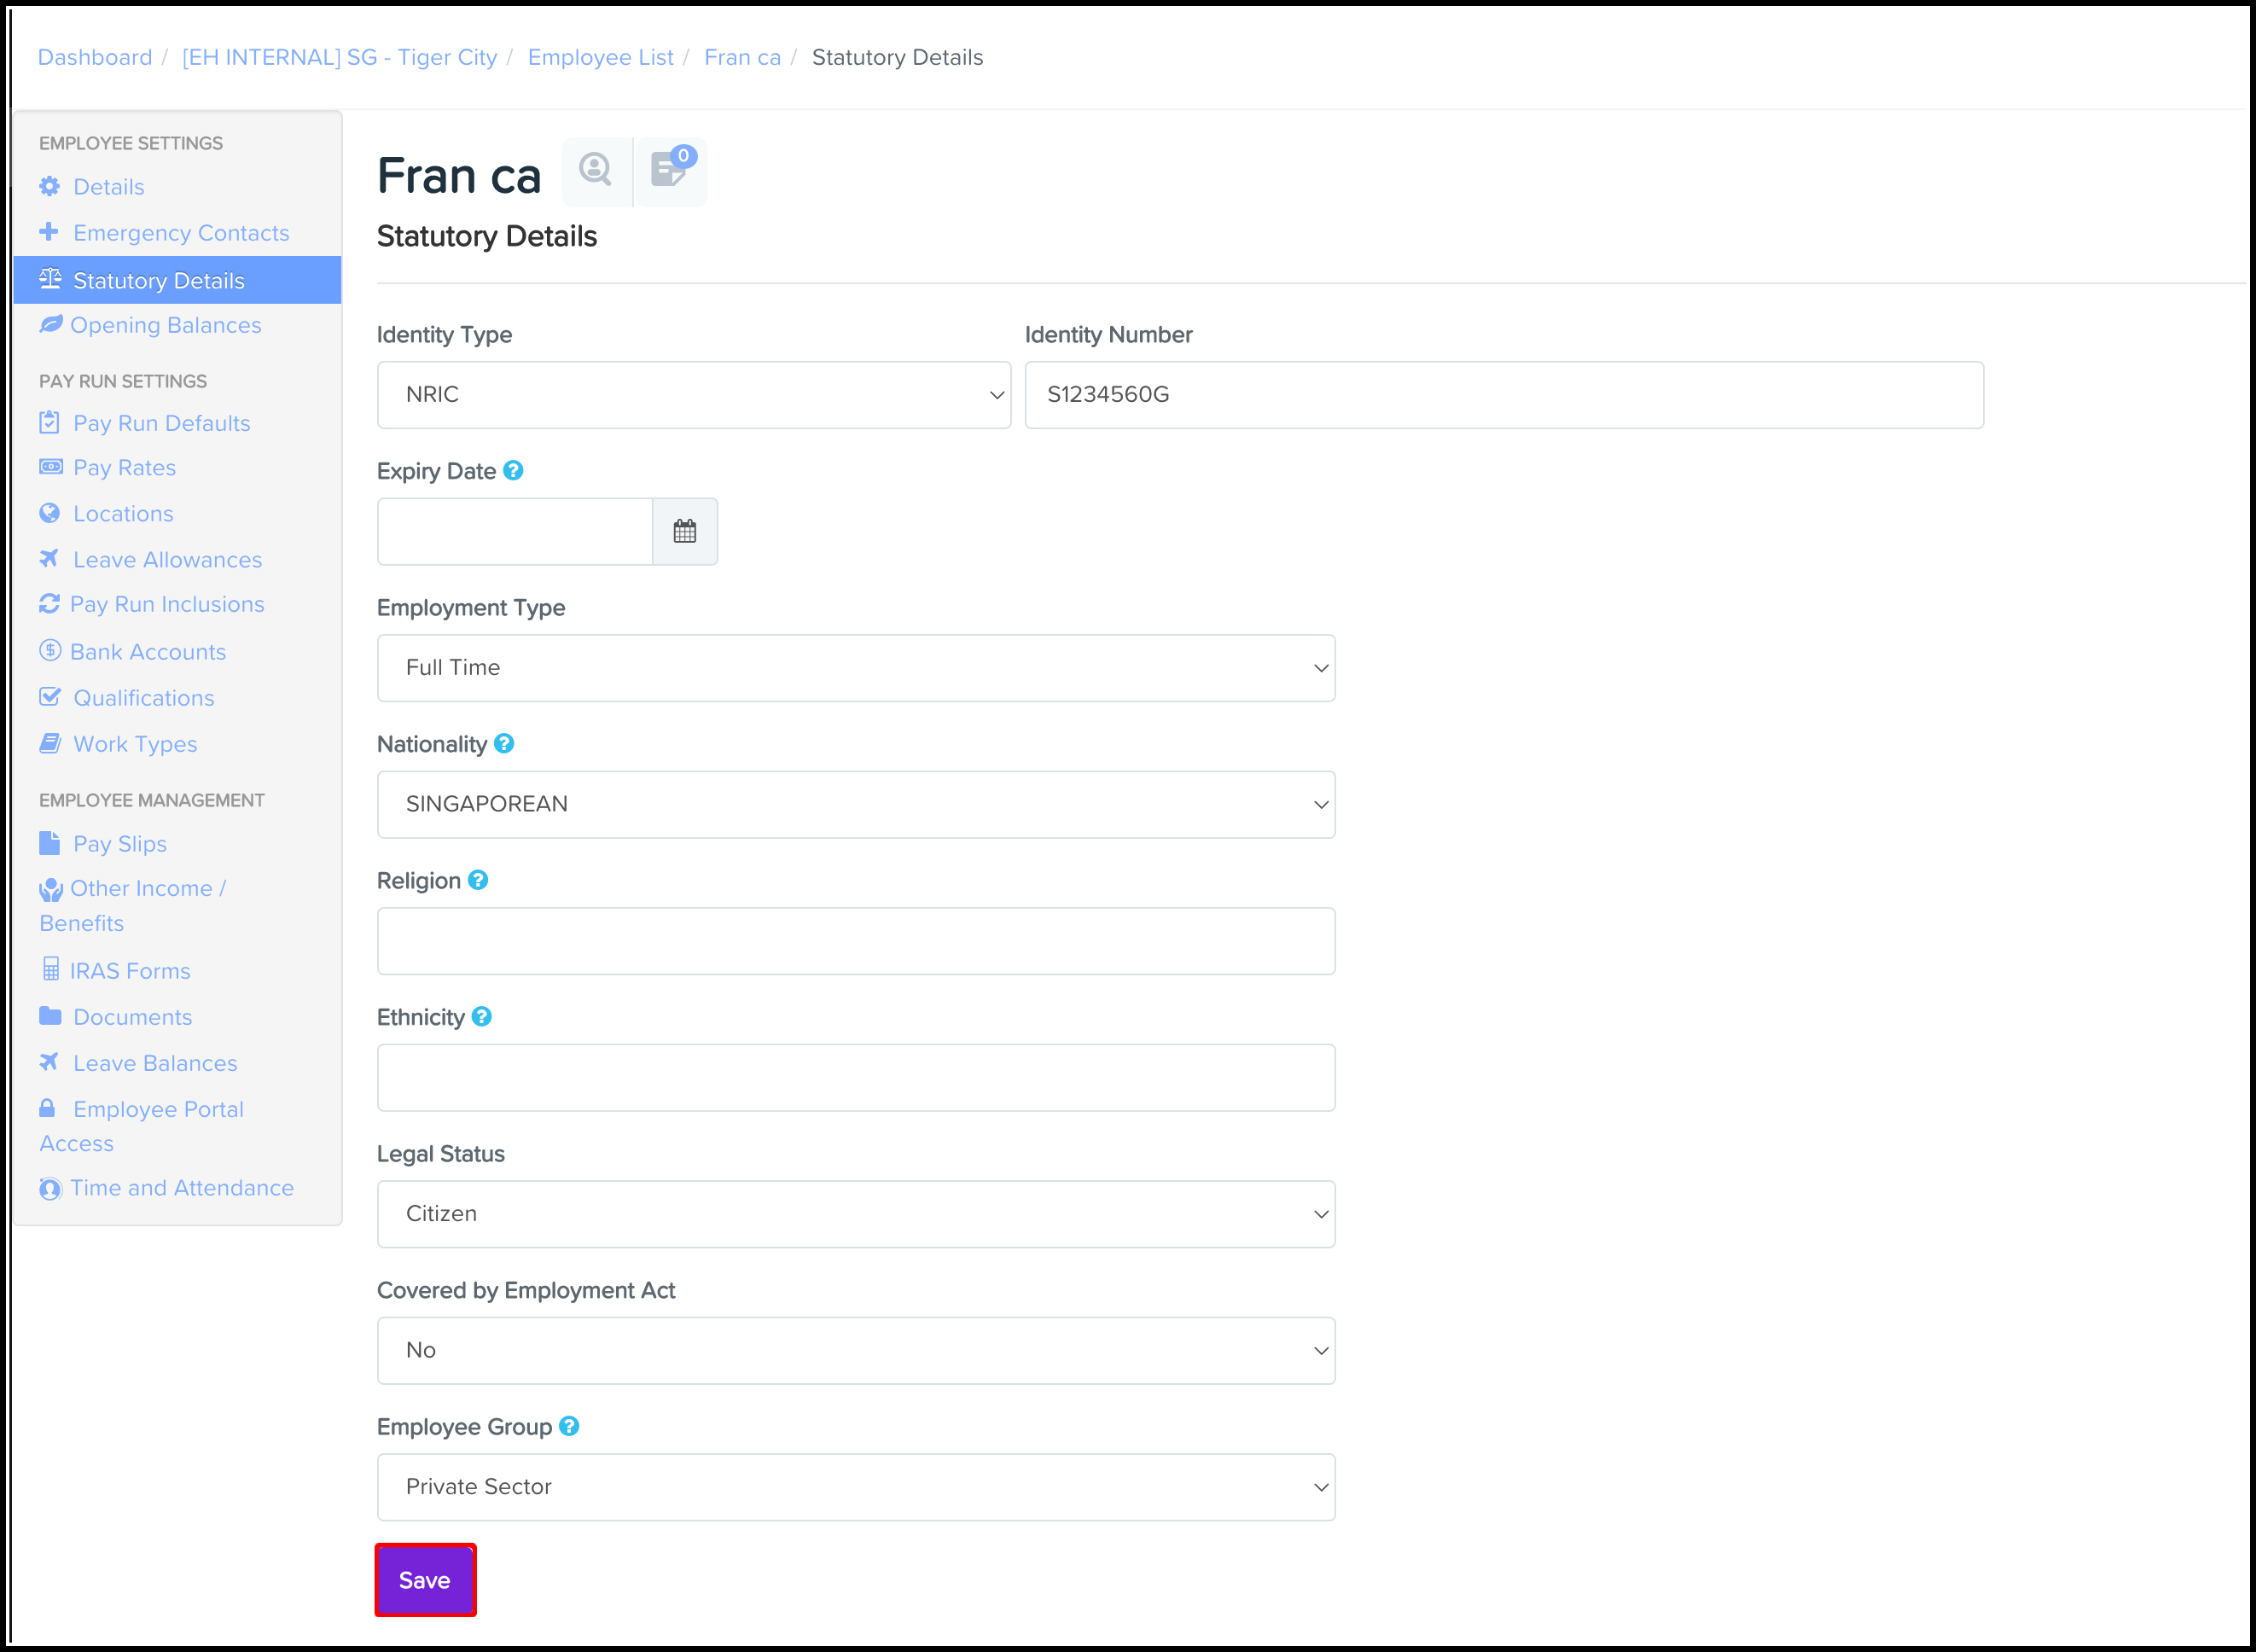
Task: Click the Ethnicity help icon
Action: click(x=482, y=1016)
